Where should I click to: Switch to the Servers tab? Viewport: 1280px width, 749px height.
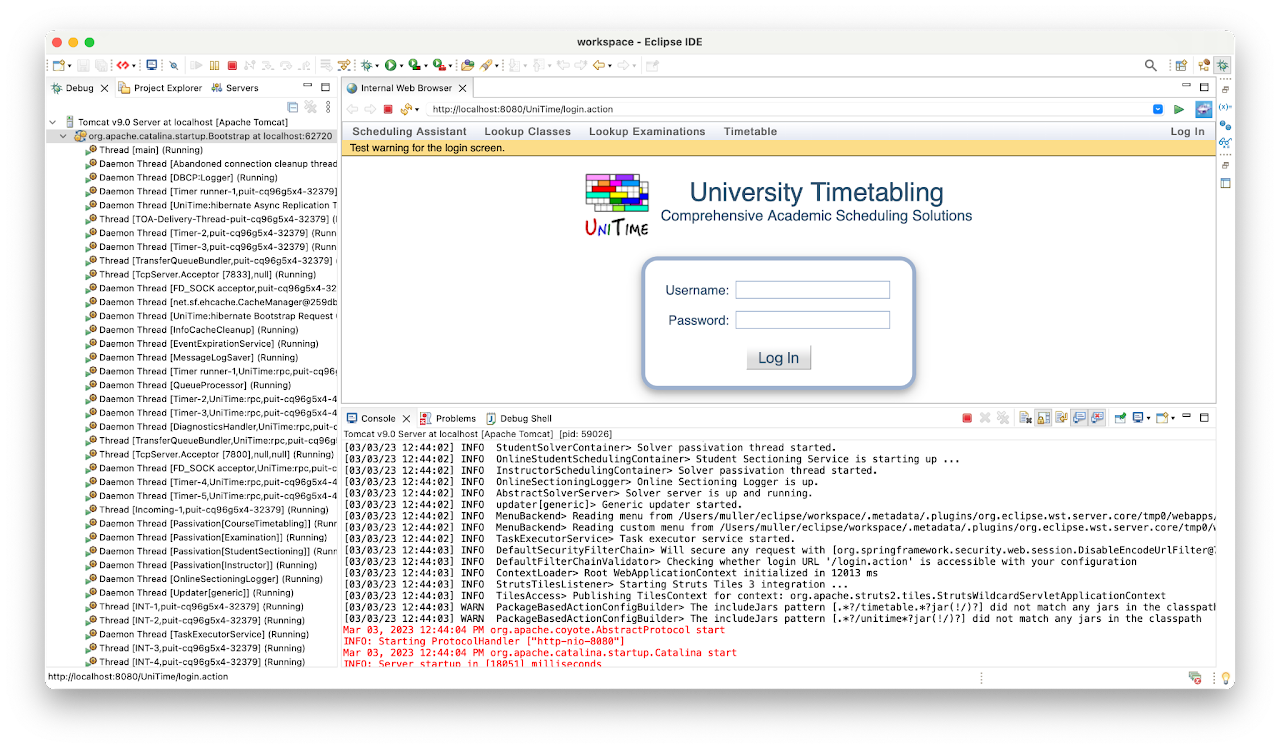[x=235, y=88]
